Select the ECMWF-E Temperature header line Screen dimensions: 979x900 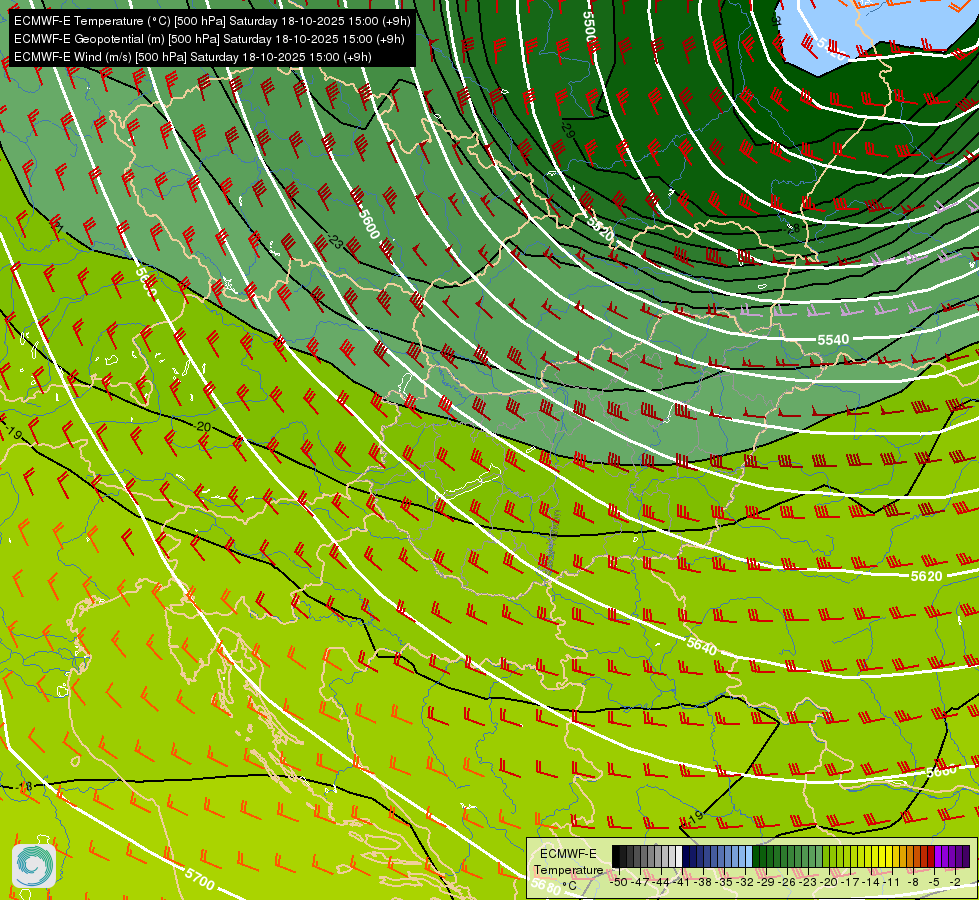(x=212, y=21)
